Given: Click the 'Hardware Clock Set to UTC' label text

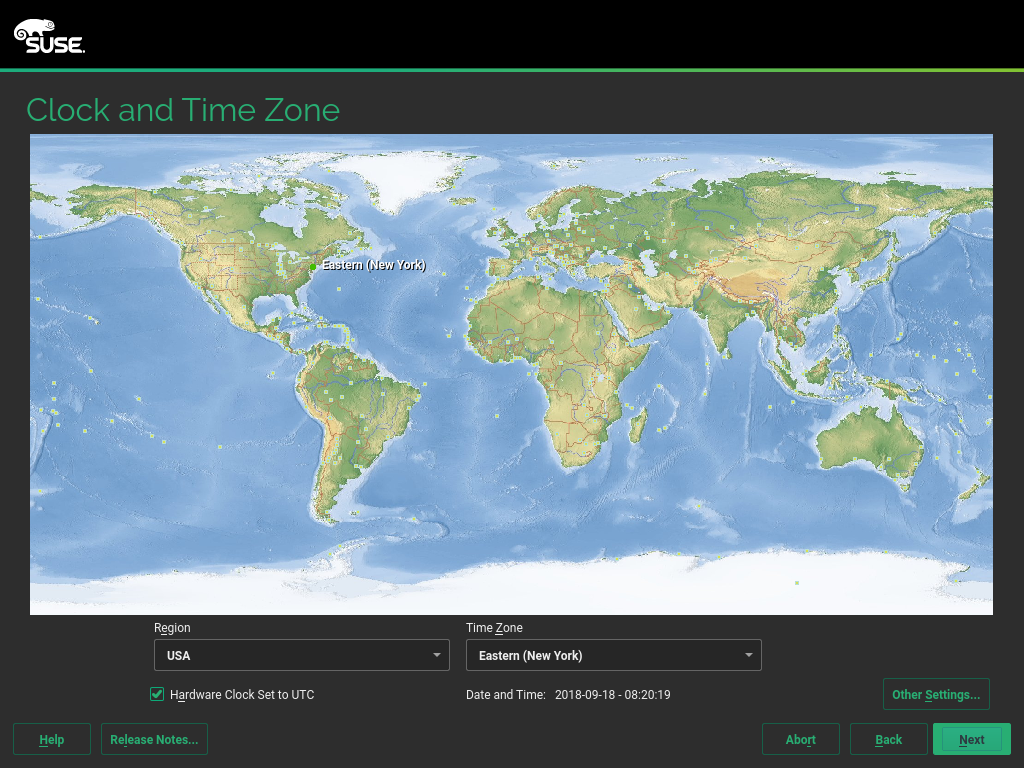Looking at the screenshot, I should [242, 694].
